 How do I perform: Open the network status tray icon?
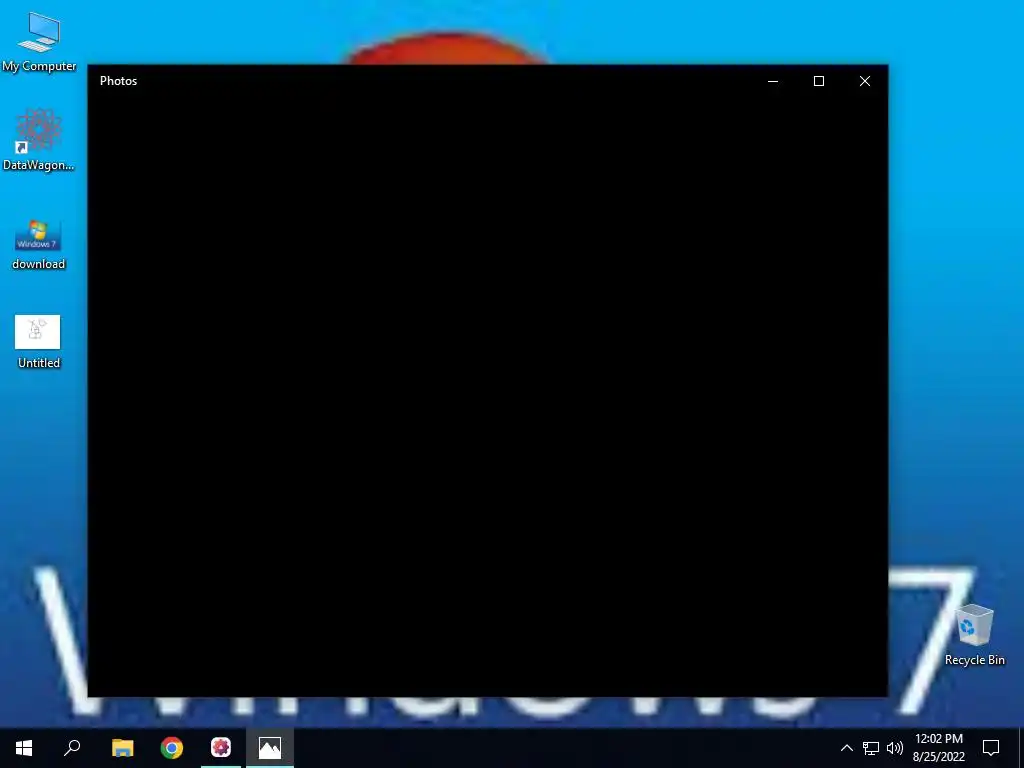871,748
